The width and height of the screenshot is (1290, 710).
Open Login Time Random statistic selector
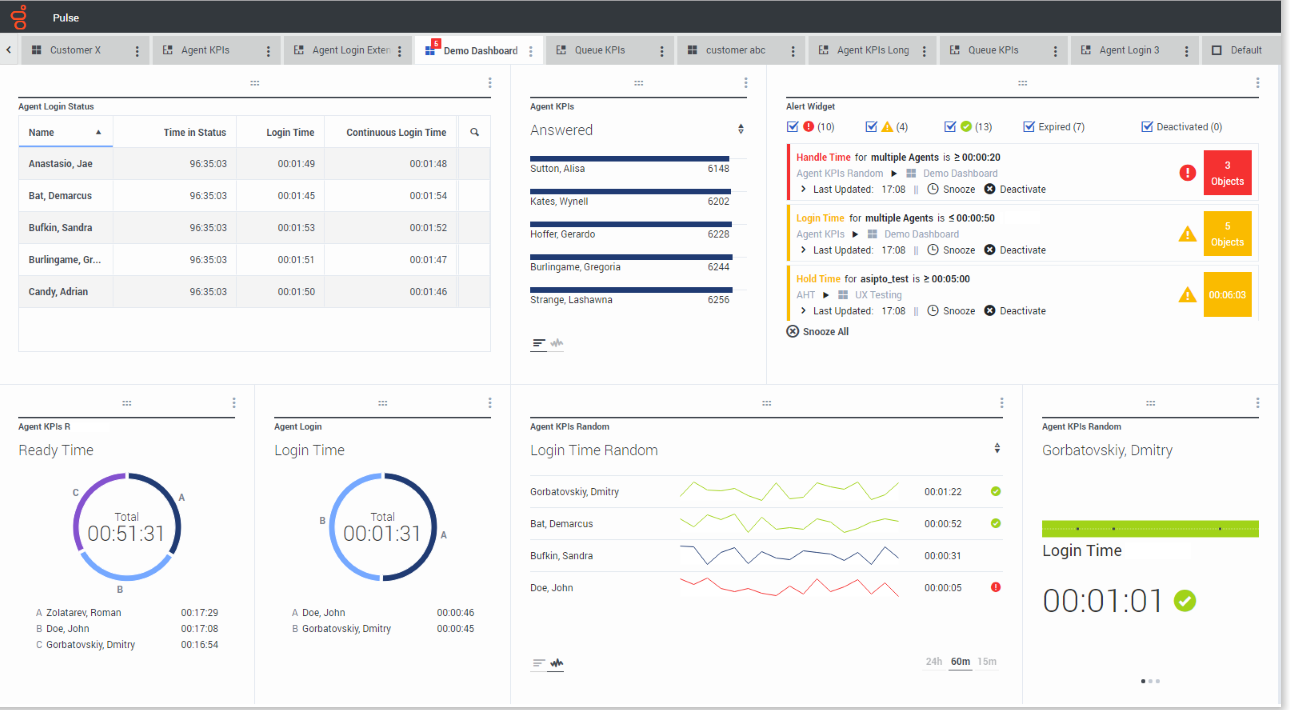point(996,449)
